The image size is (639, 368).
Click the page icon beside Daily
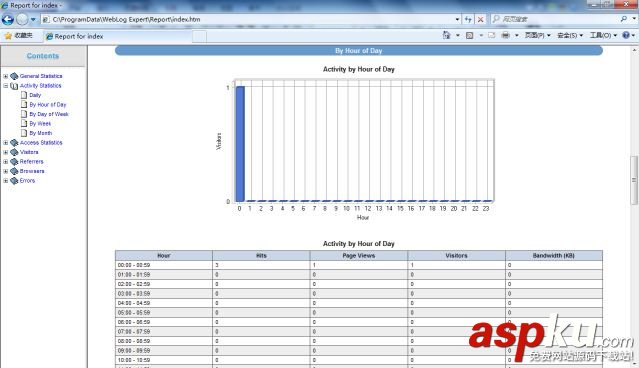pos(24,95)
